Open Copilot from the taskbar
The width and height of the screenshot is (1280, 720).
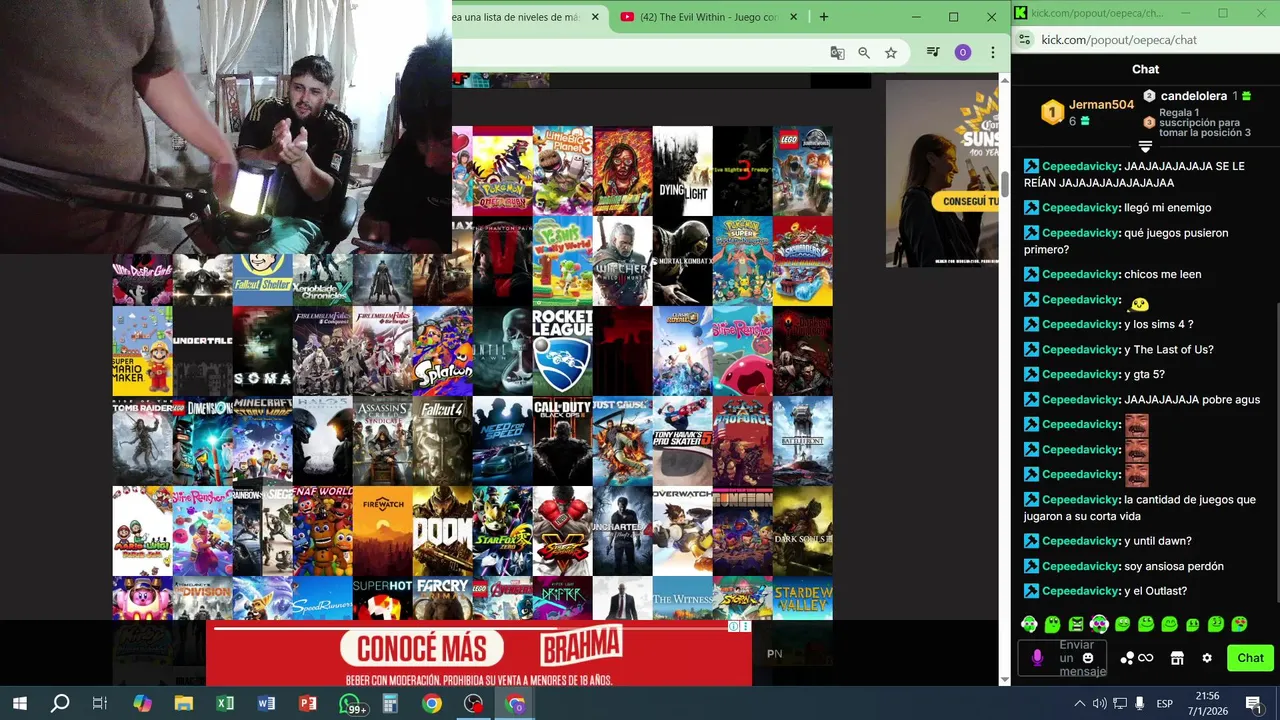142,703
